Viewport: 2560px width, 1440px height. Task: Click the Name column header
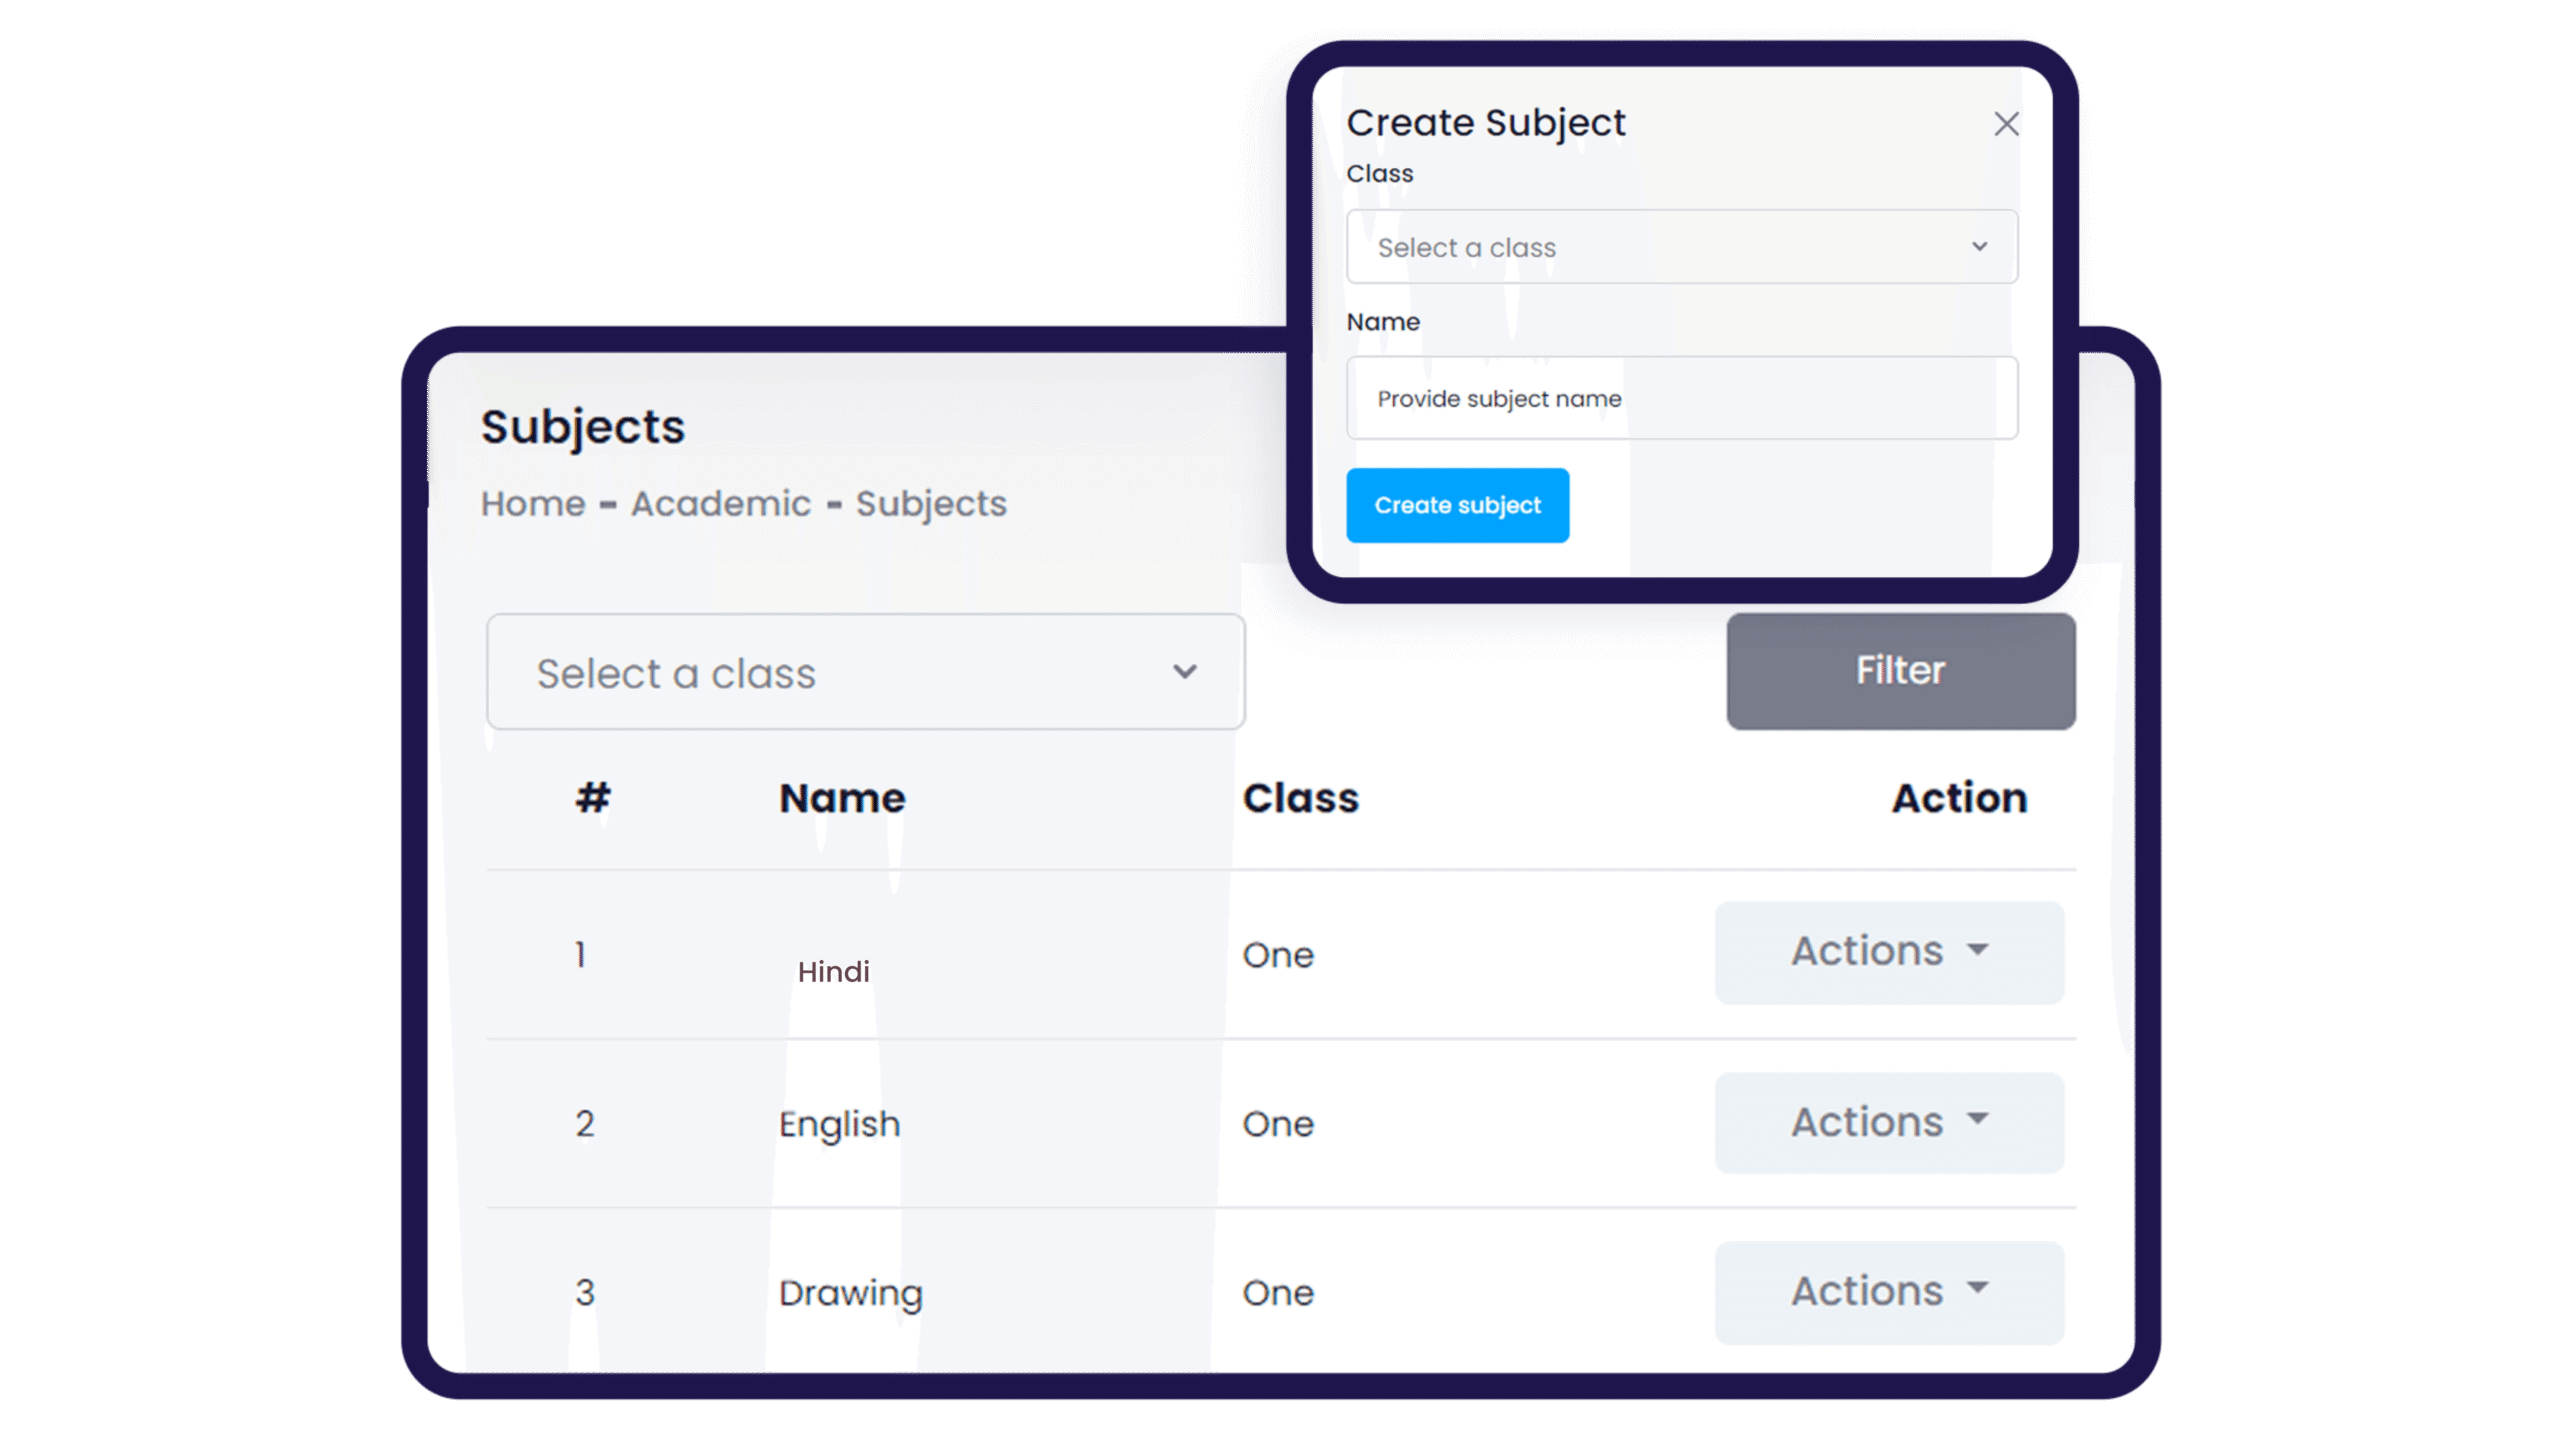pyautogui.click(x=842, y=798)
